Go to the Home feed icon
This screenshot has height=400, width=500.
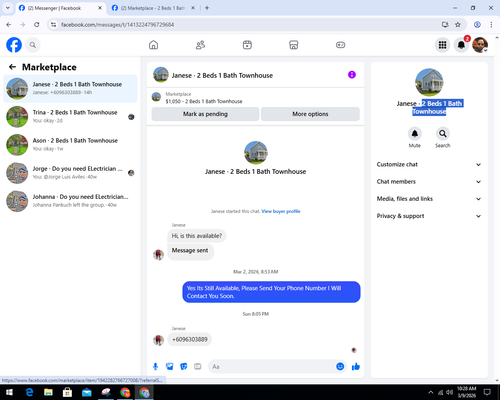point(153,45)
